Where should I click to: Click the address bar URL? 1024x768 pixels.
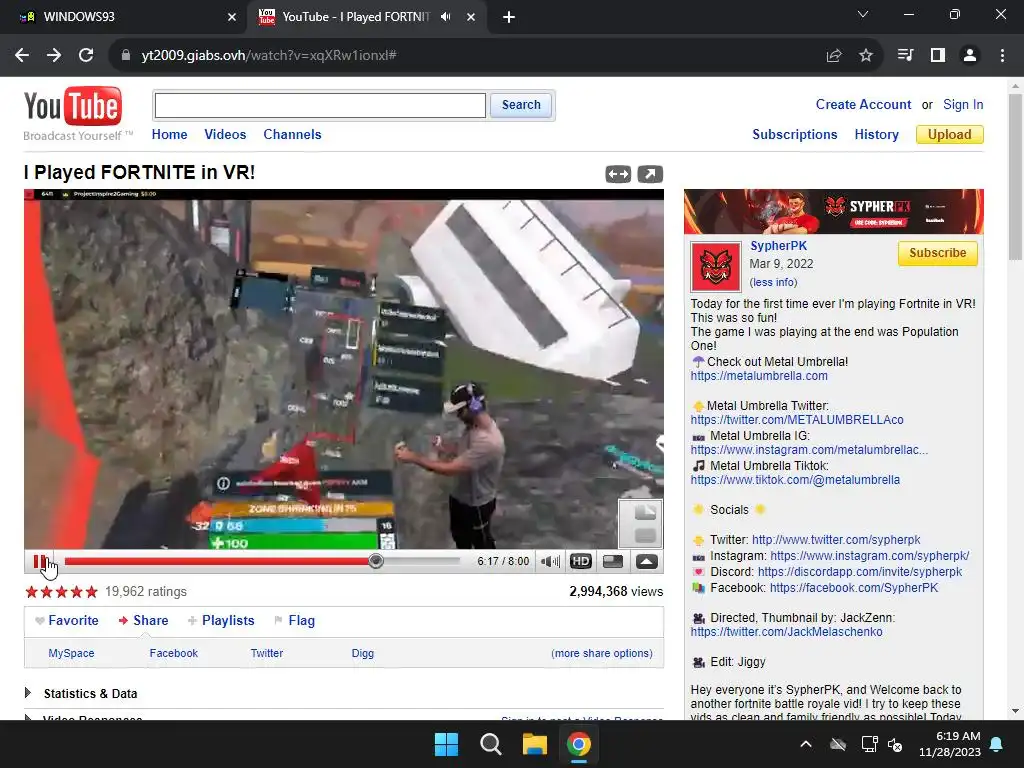click(269, 56)
